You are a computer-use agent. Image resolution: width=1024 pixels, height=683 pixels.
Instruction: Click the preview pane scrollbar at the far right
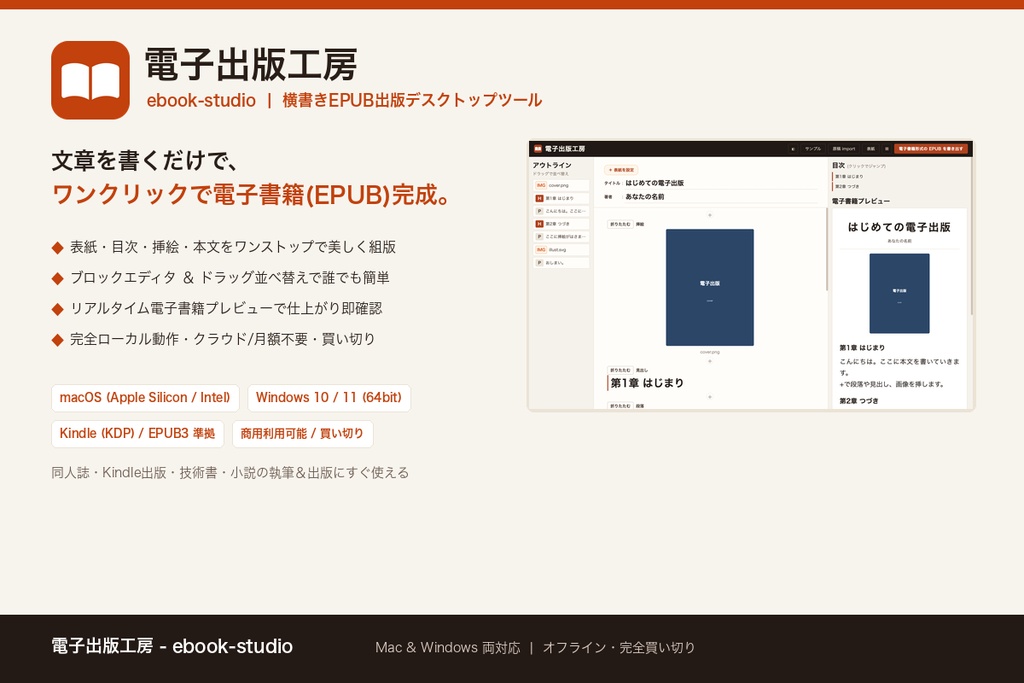pos(972,238)
